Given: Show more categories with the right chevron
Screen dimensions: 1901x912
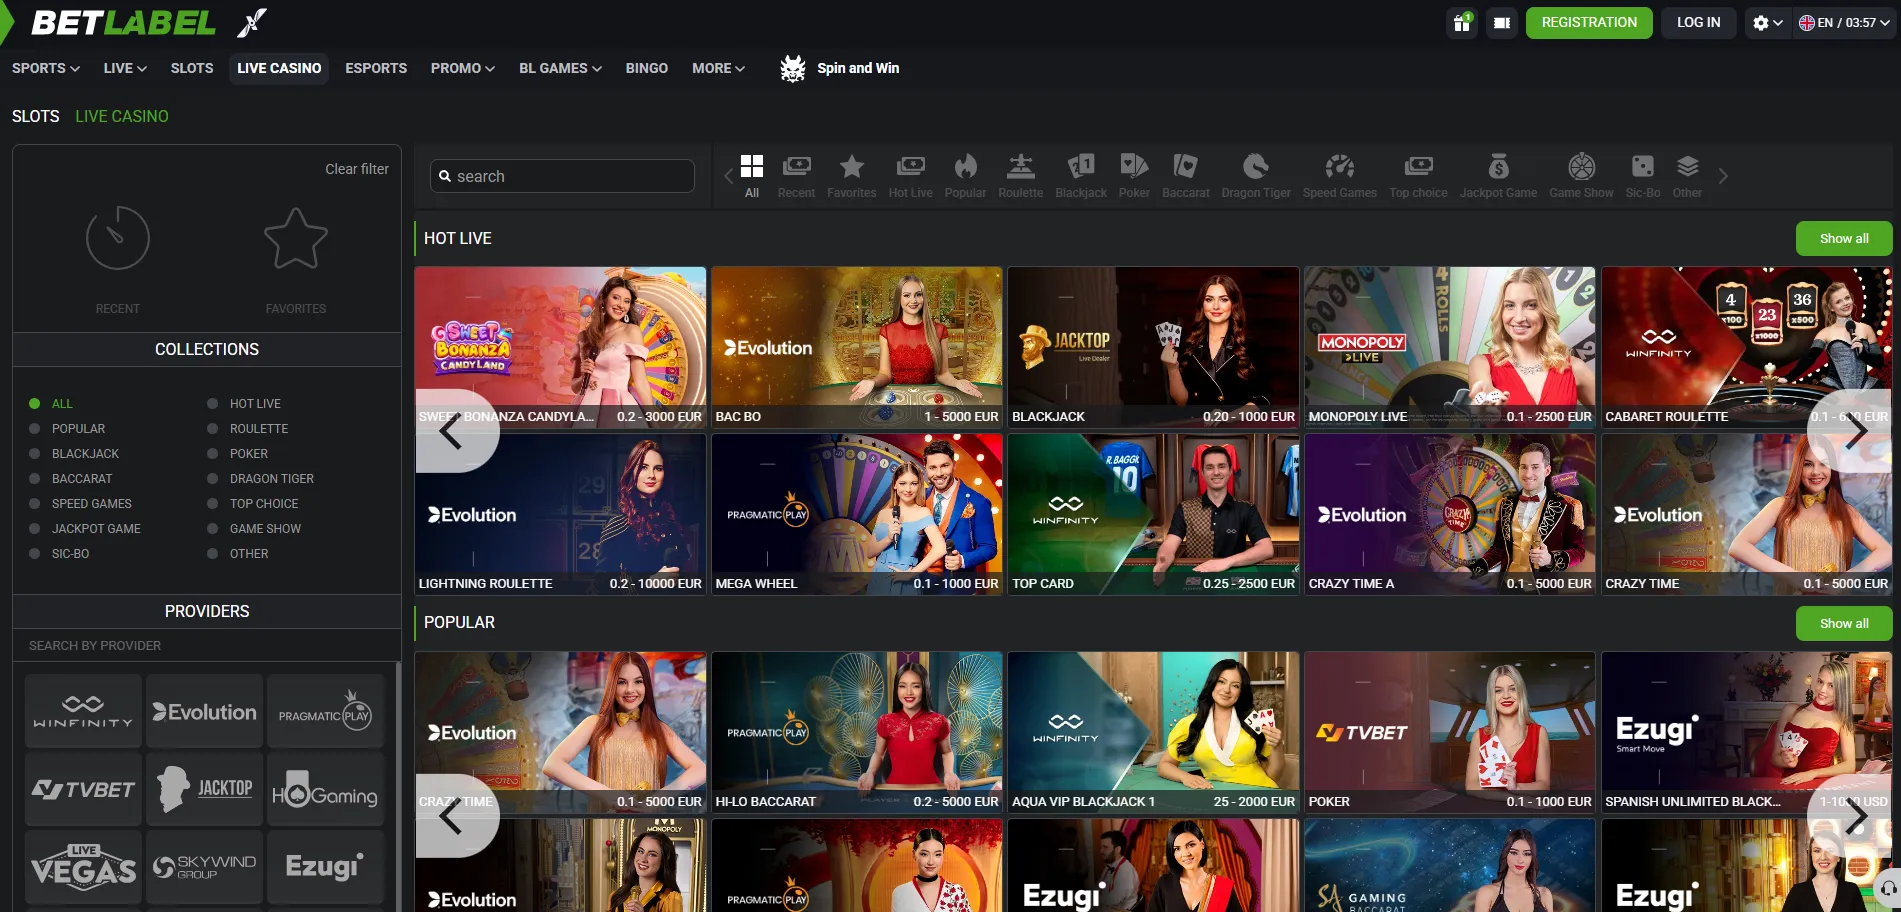Looking at the screenshot, I should coord(1722,176).
